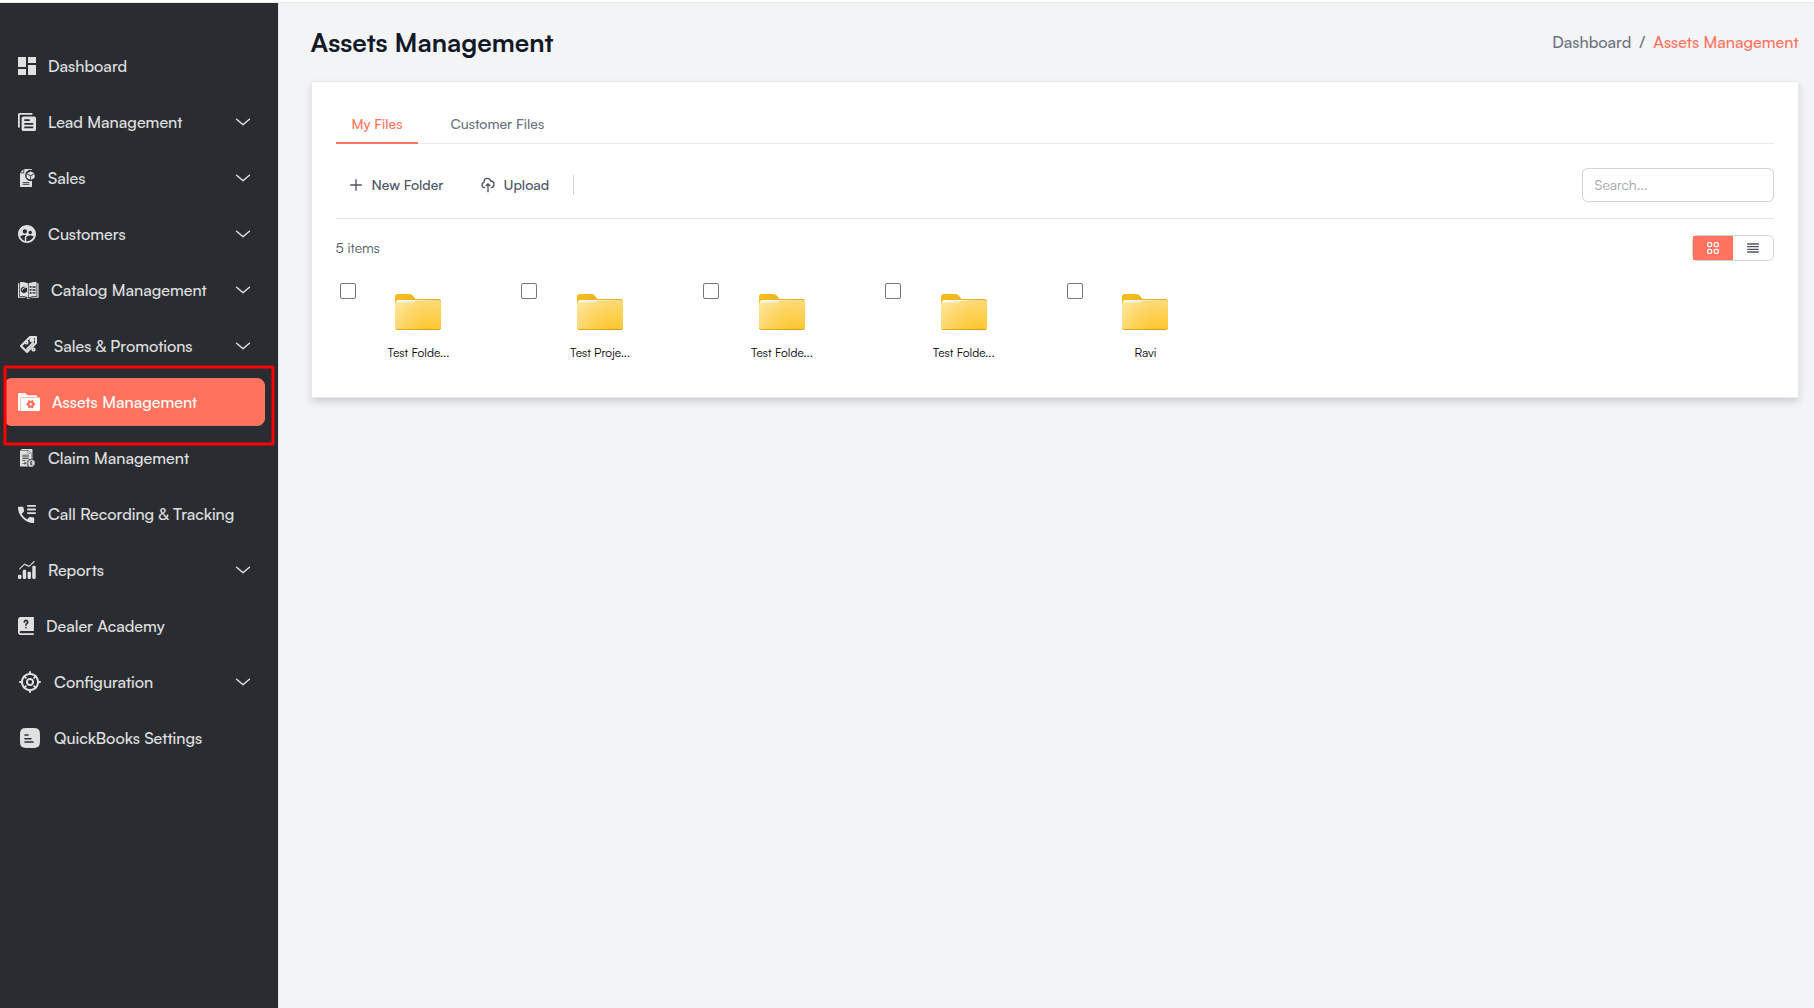Focus the Search input field
Image resolution: width=1814 pixels, height=1008 pixels.
pyautogui.click(x=1677, y=185)
